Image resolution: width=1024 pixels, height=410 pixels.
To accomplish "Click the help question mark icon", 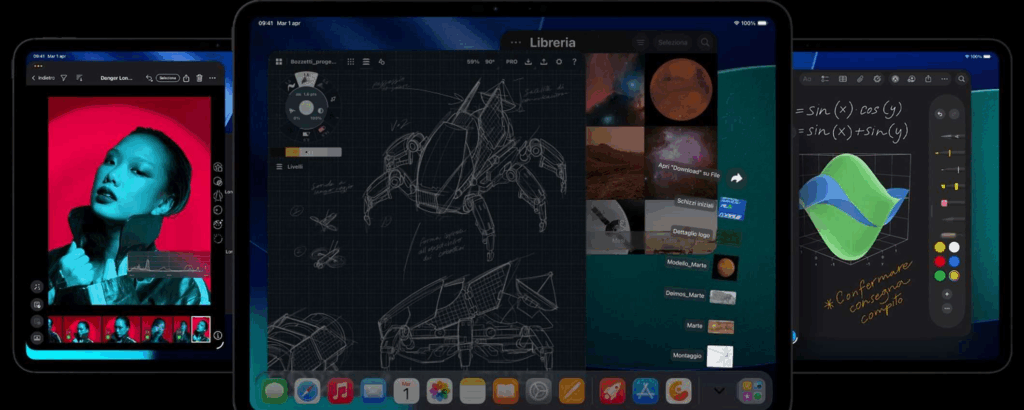I will pyautogui.click(x=573, y=62).
